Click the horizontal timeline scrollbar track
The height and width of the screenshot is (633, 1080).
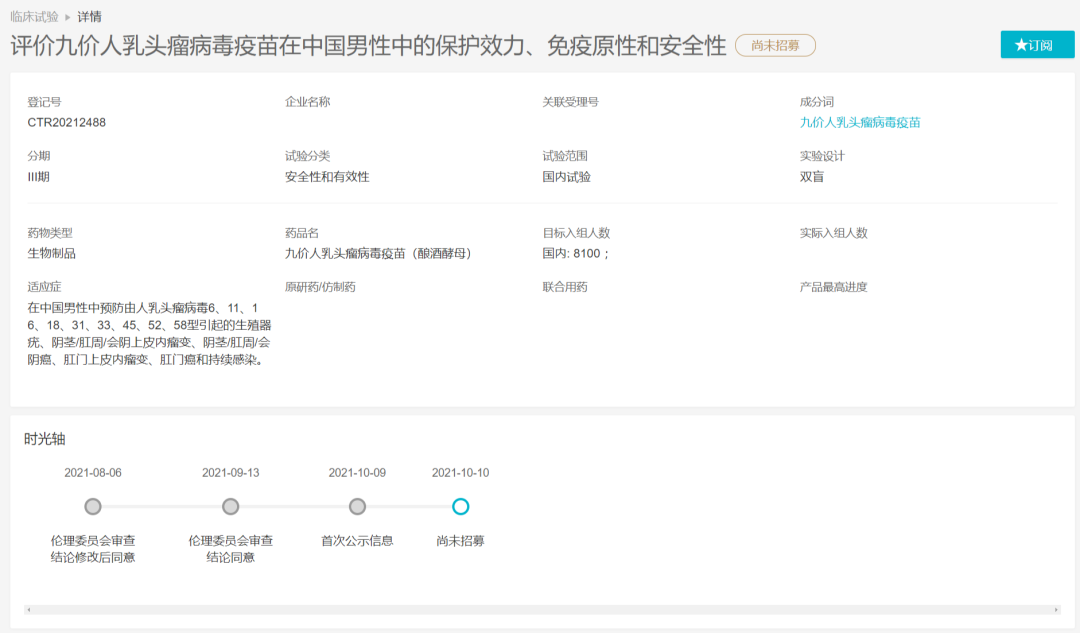point(540,609)
